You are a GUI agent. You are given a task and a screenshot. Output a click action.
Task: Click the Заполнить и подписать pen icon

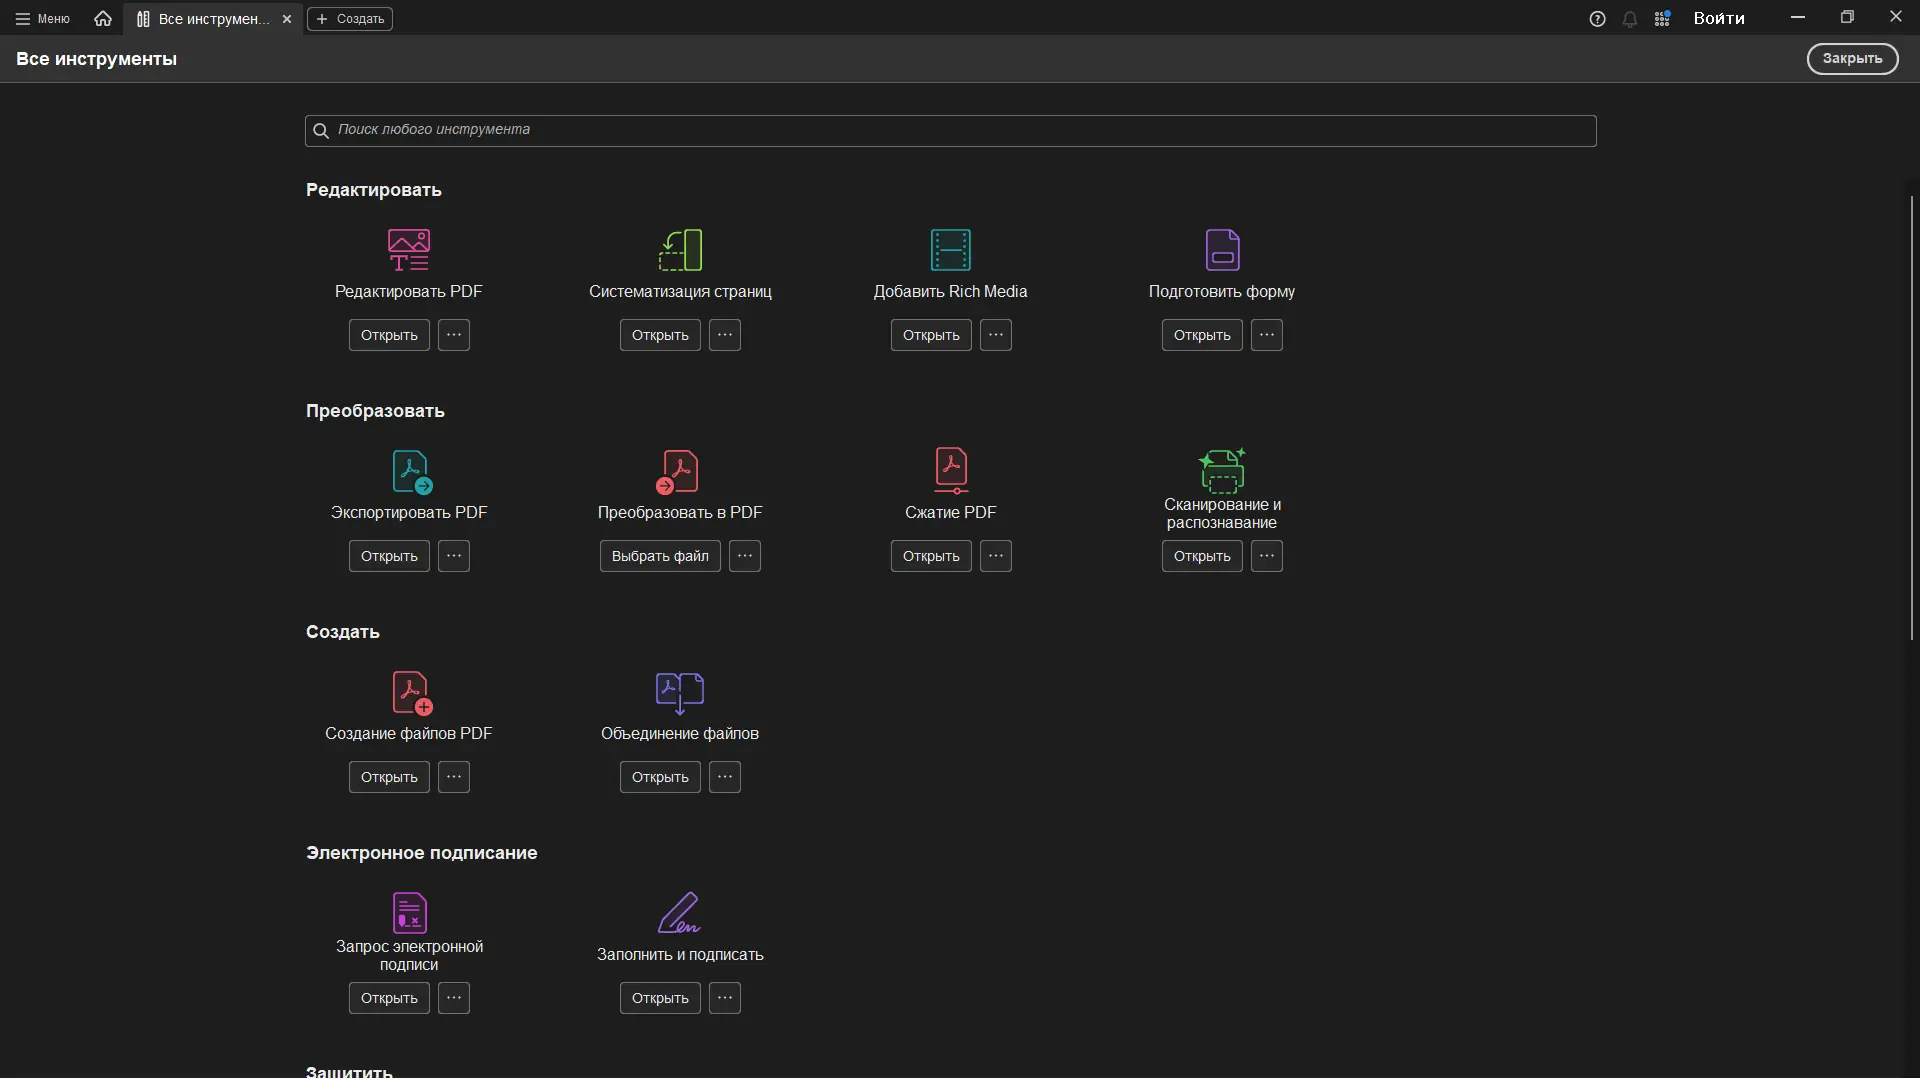point(680,912)
